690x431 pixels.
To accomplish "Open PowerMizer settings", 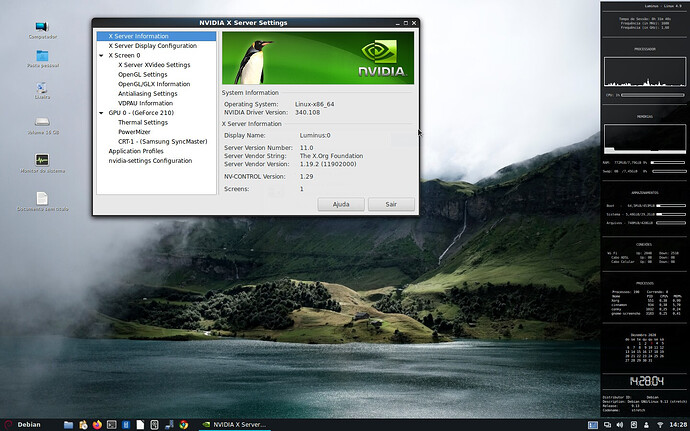I will point(134,132).
